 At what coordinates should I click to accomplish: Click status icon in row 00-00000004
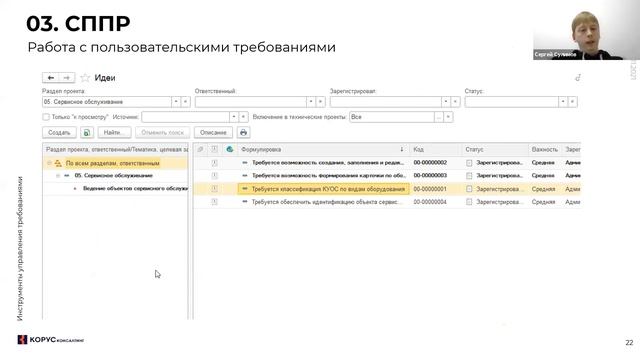point(469,202)
